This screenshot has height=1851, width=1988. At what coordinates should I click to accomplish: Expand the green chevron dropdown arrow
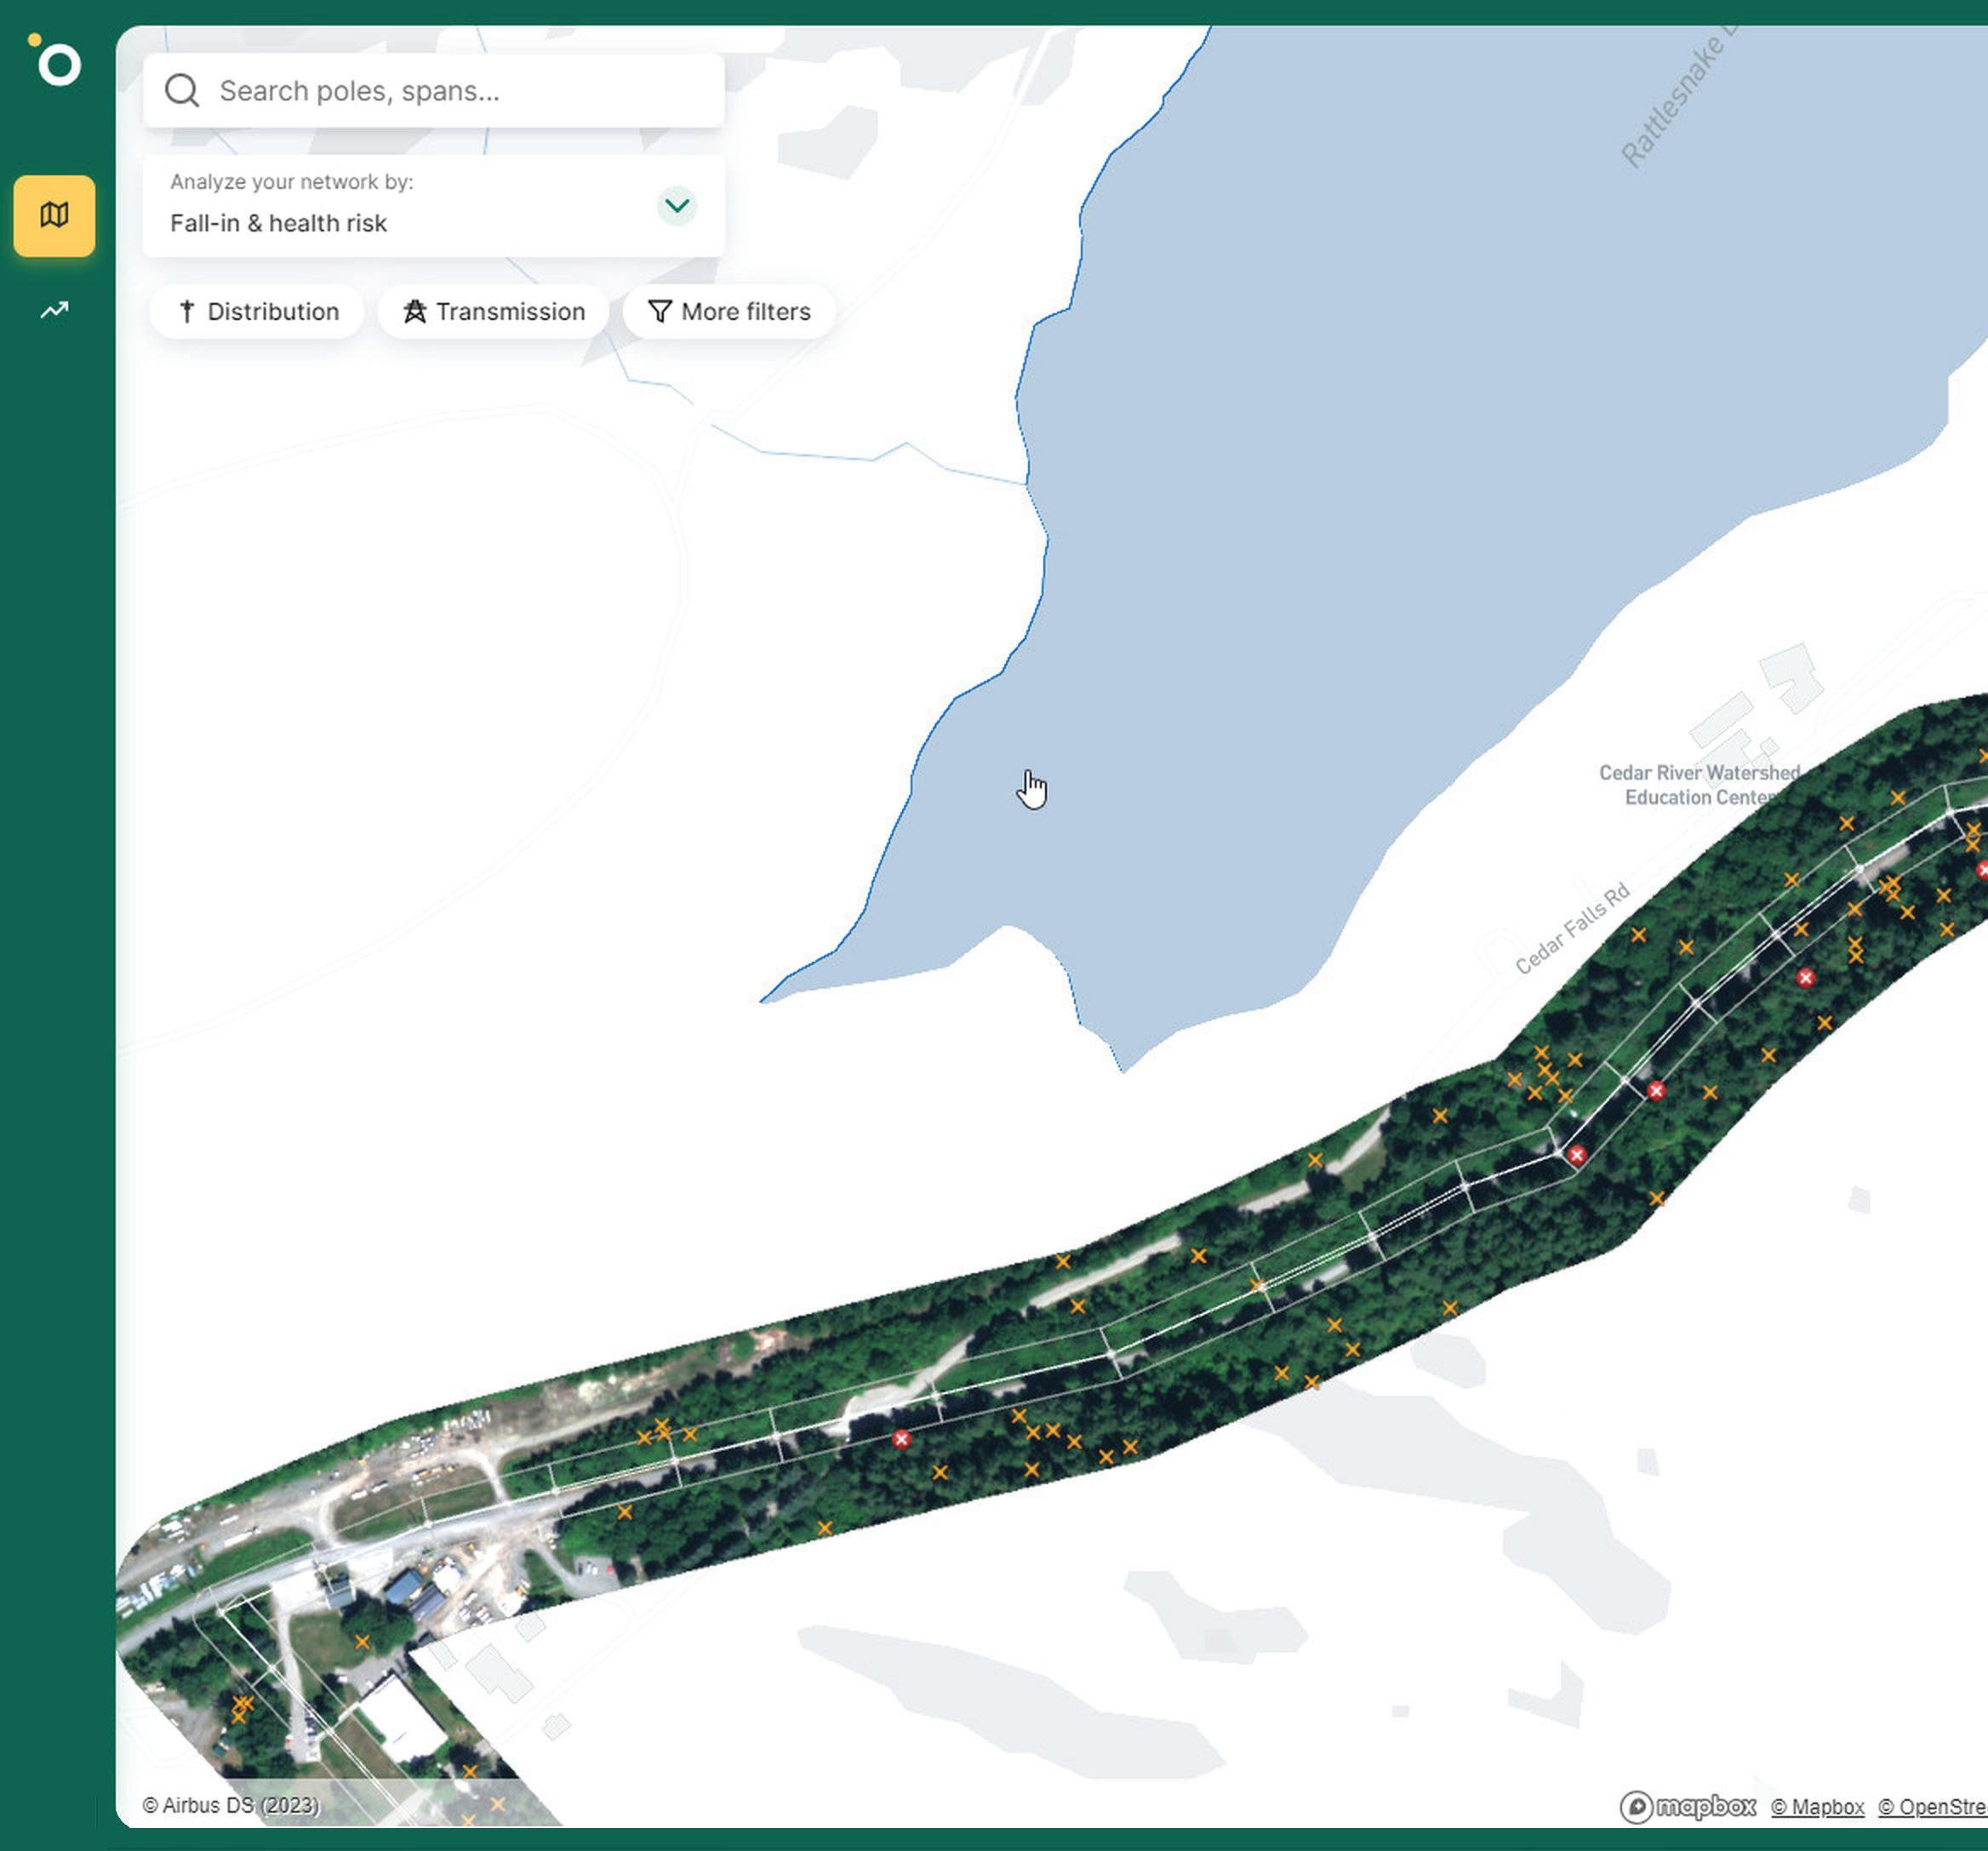click(x=677, y=206)
